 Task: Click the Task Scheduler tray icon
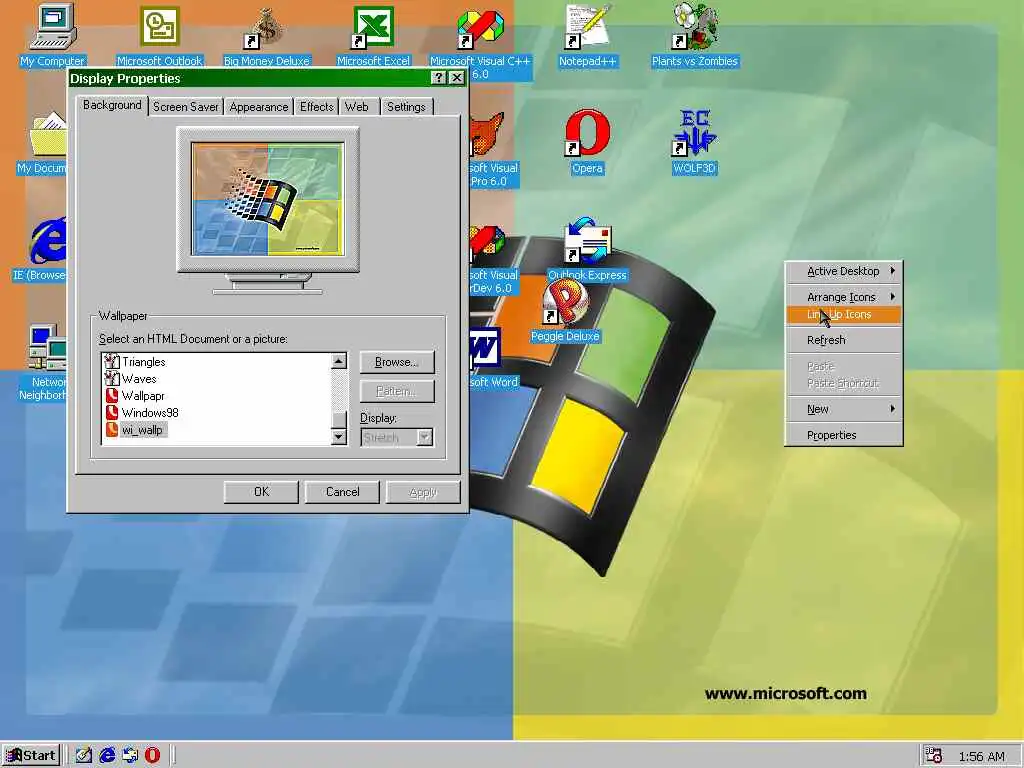click(934, 756)
